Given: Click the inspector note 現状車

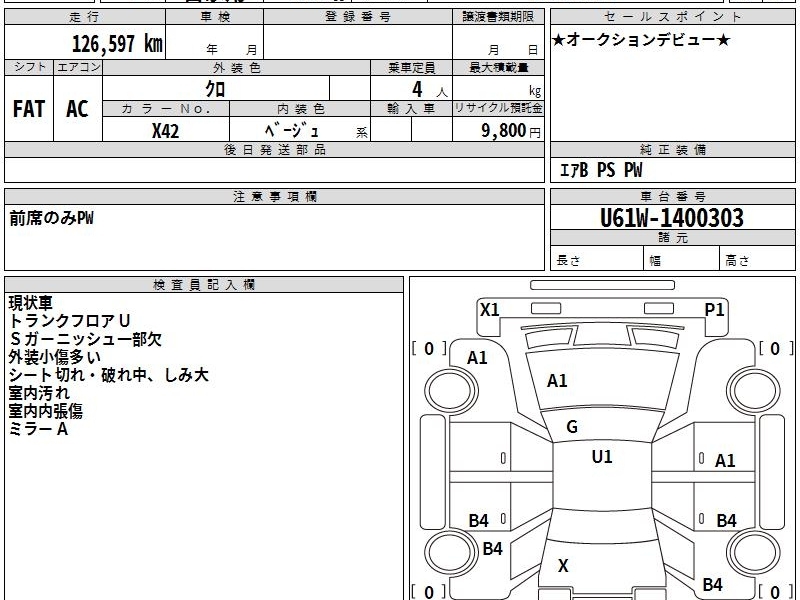Looking at the screenshot, I should [31, 303].
